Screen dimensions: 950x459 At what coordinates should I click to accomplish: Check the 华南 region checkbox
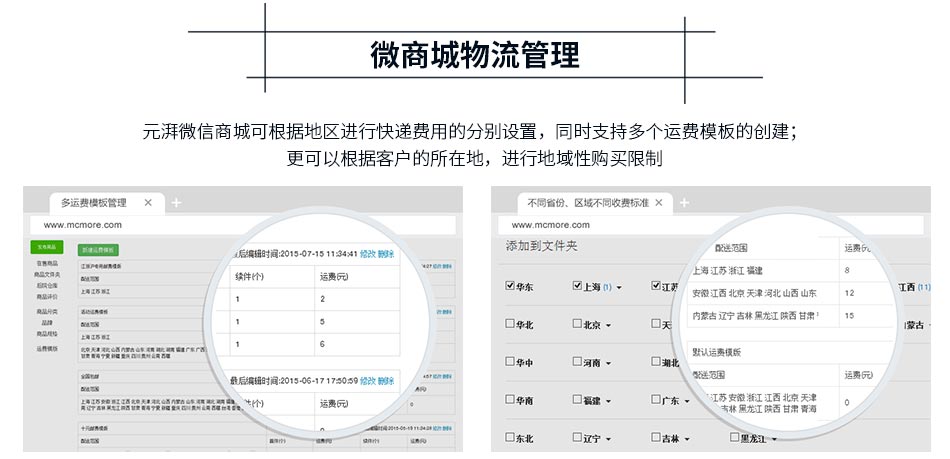(x=510, y=400)
